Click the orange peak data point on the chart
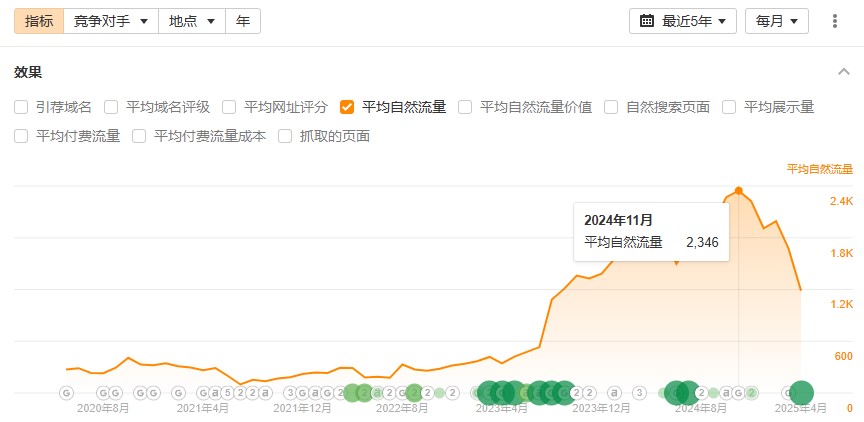The width and height of the screenshot is (864, 422). 739,191
